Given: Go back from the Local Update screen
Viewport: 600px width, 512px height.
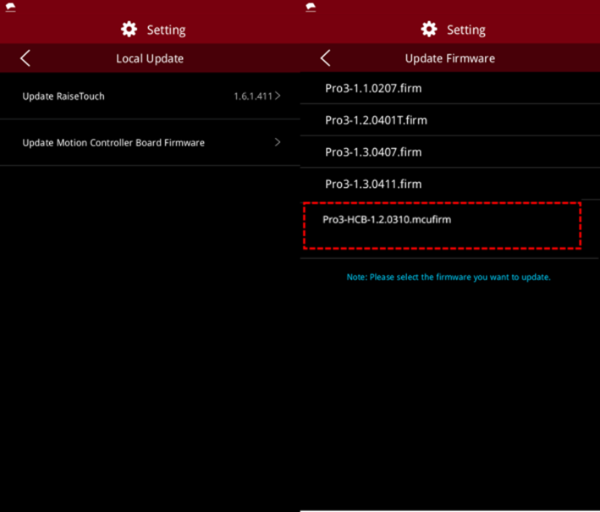Looking at the screenshot, I should (25, 59).
